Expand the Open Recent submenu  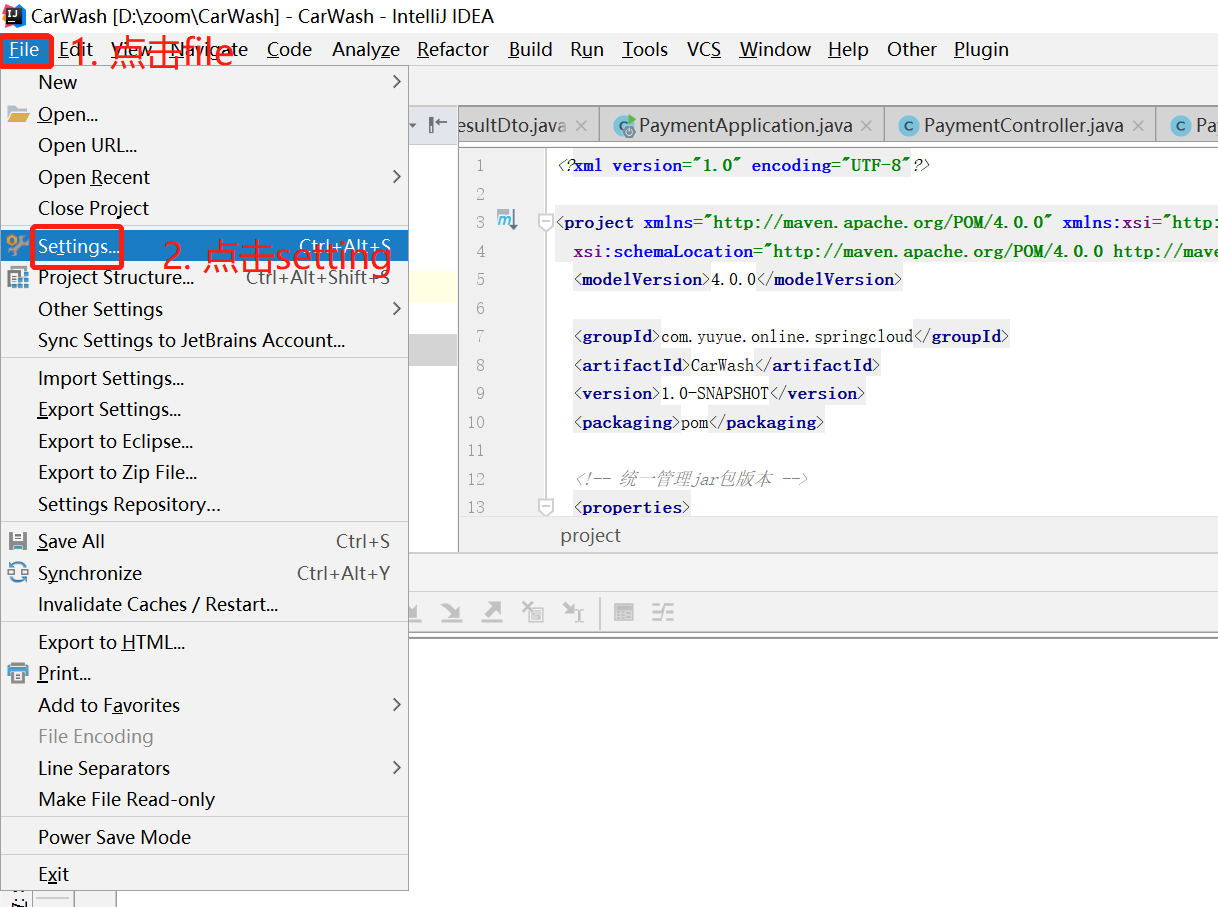pyautogui.click(x=204, y=177)
